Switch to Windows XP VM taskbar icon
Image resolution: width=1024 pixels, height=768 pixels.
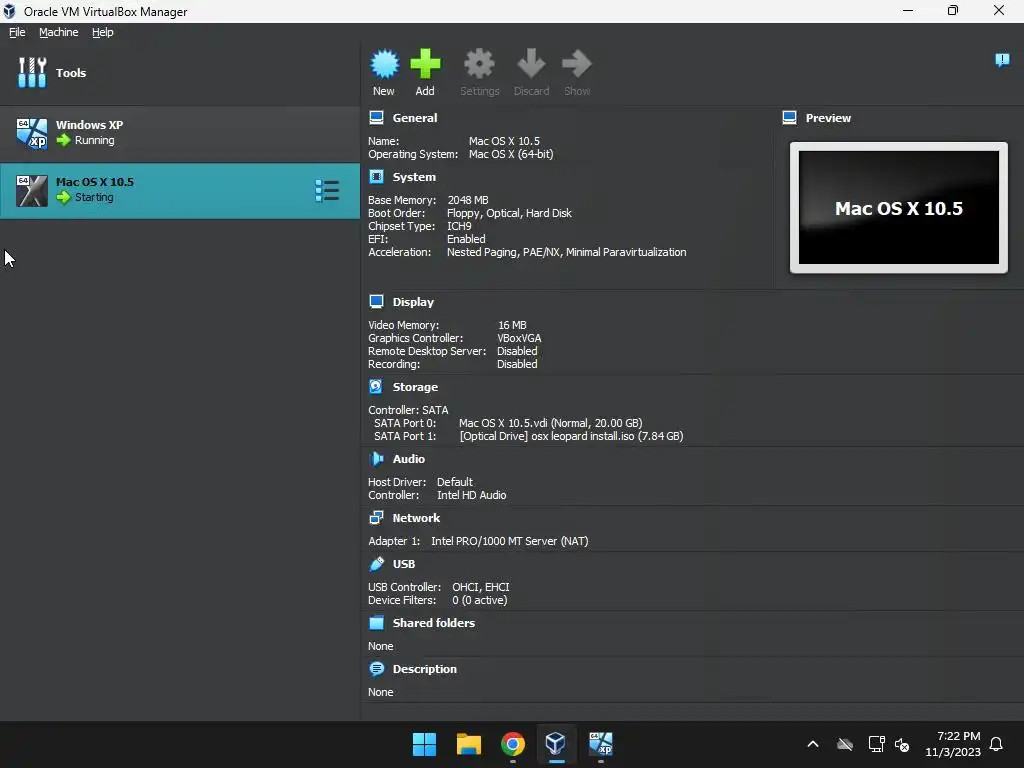point(601,744)
